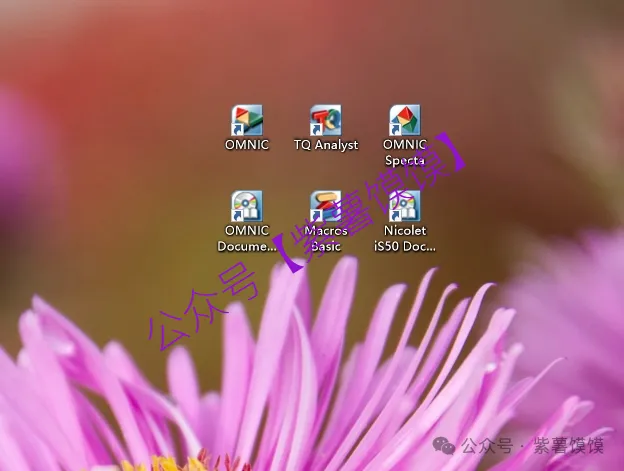624x471 pixels.
Task: Click the Nicolet iS50 Documentation icon
Action: [x=405, y=206]
